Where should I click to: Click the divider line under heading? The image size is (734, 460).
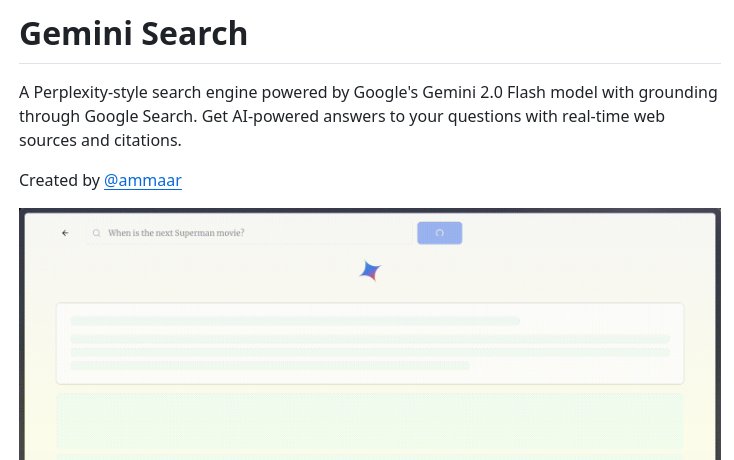pos(370,63)
